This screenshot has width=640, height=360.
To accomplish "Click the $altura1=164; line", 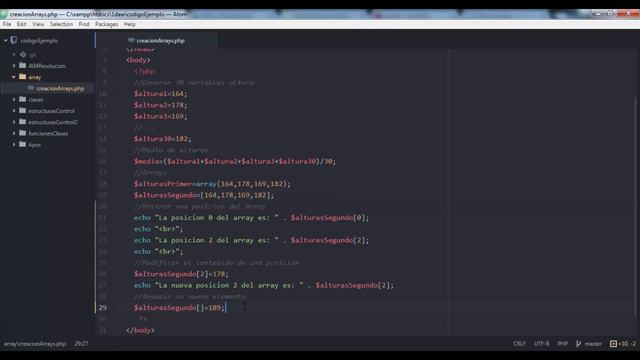I will point(160,94).
